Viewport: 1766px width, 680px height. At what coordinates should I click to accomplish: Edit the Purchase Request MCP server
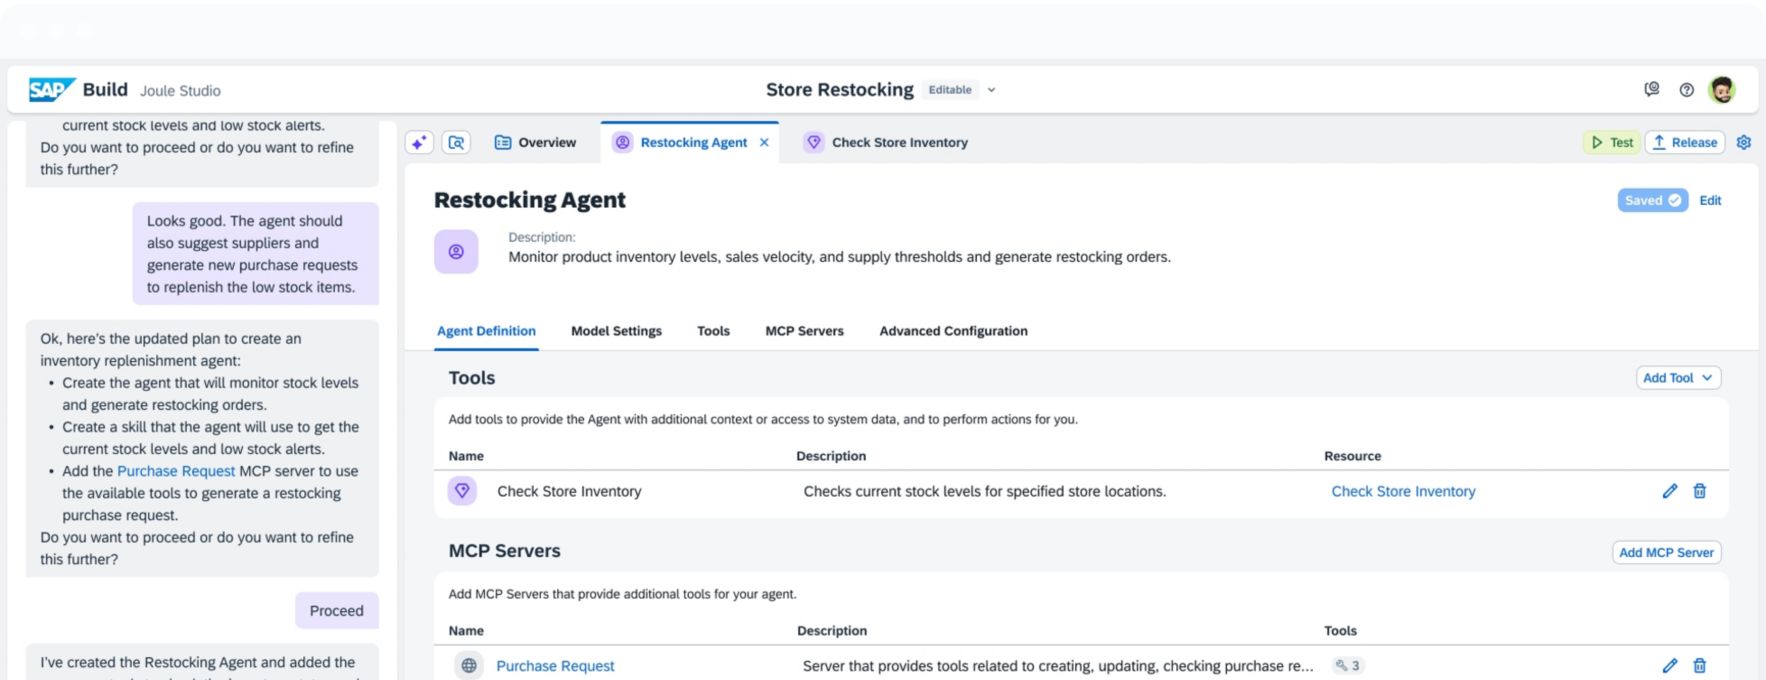[1669, 666]
